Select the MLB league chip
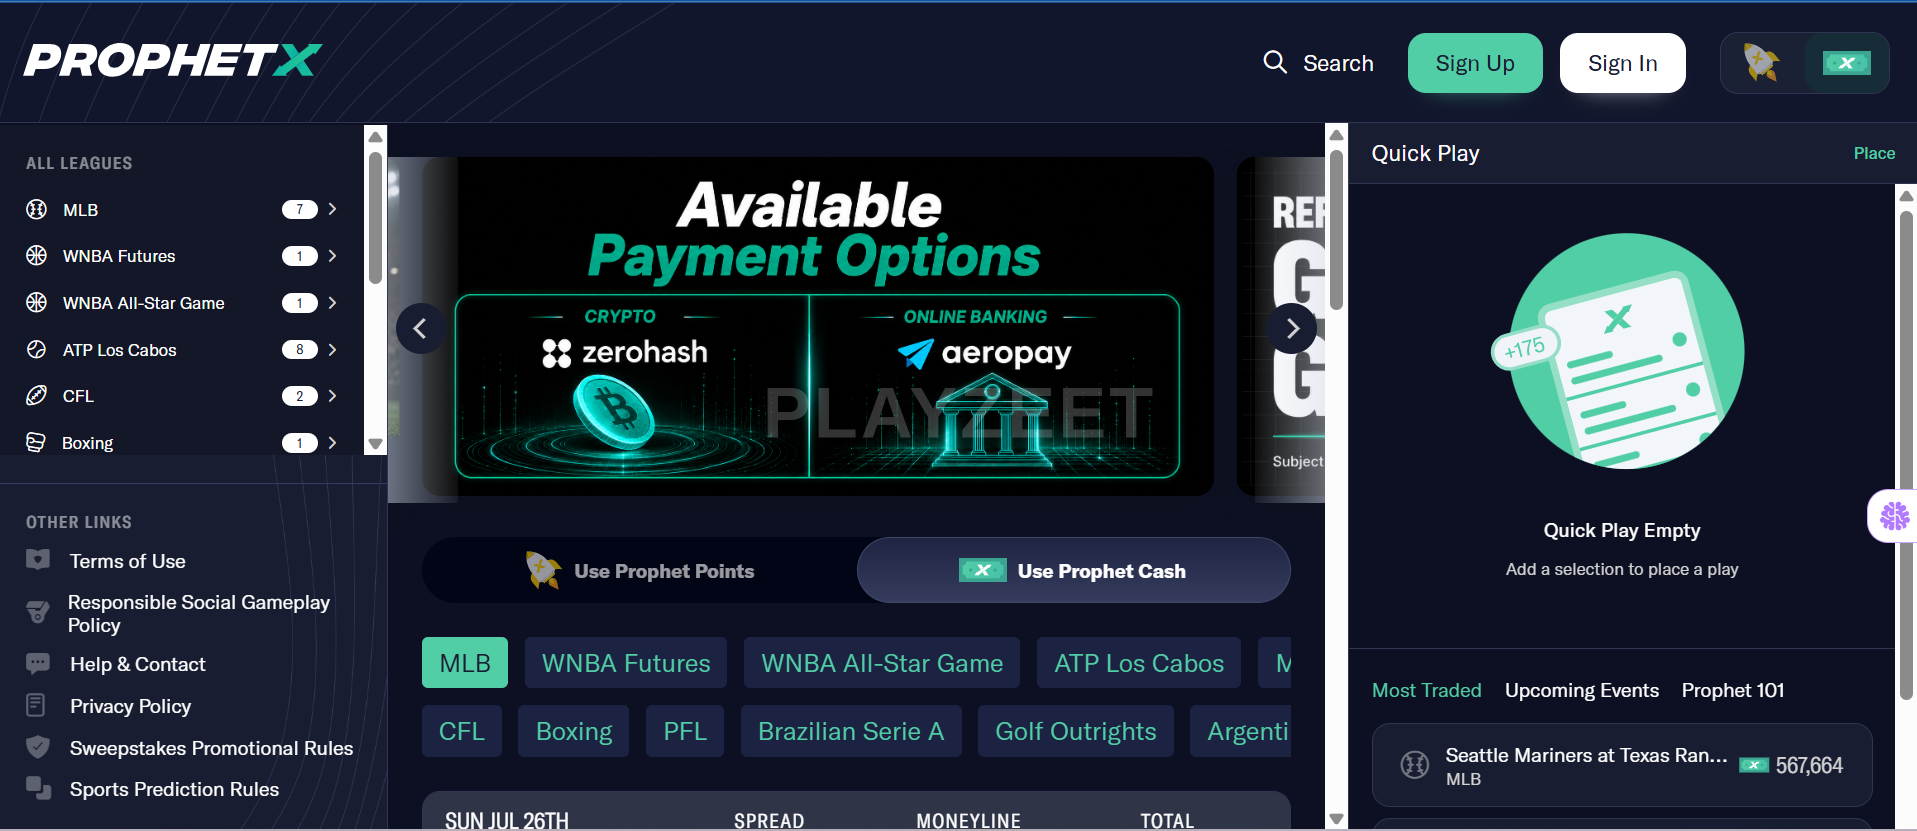 (x=465, y=663)
